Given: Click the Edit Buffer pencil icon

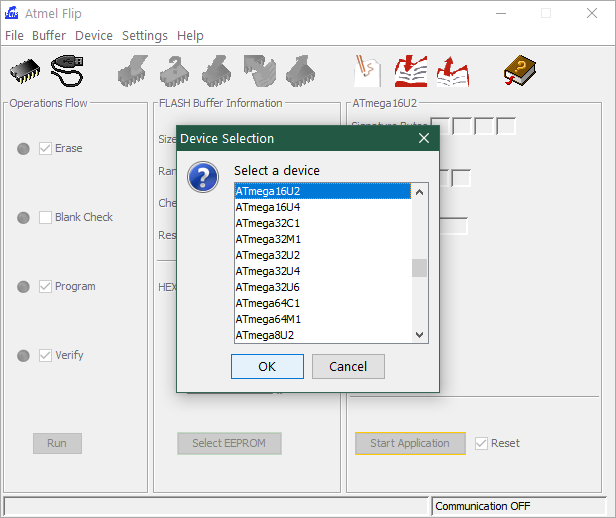Looking at the screenshot, I should pyautogui.click(x=367, y=71).
